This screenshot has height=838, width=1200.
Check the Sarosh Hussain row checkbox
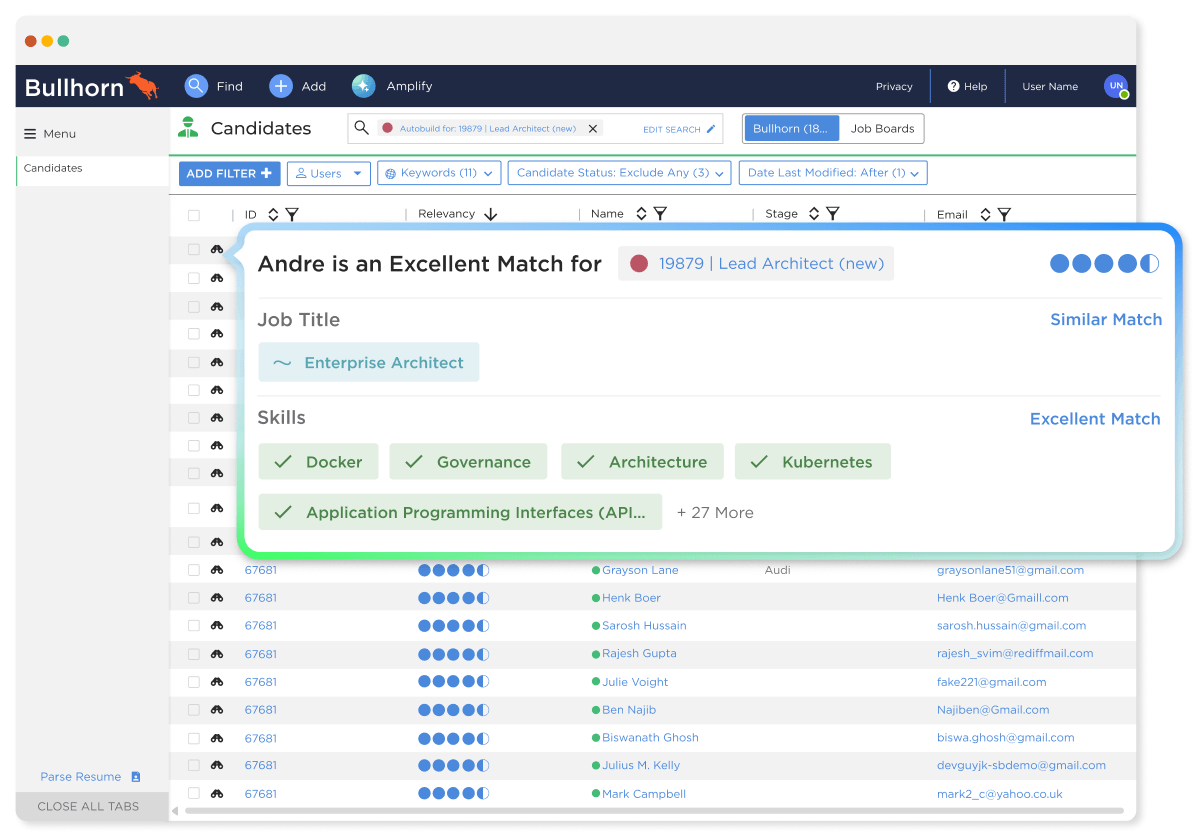194,626
